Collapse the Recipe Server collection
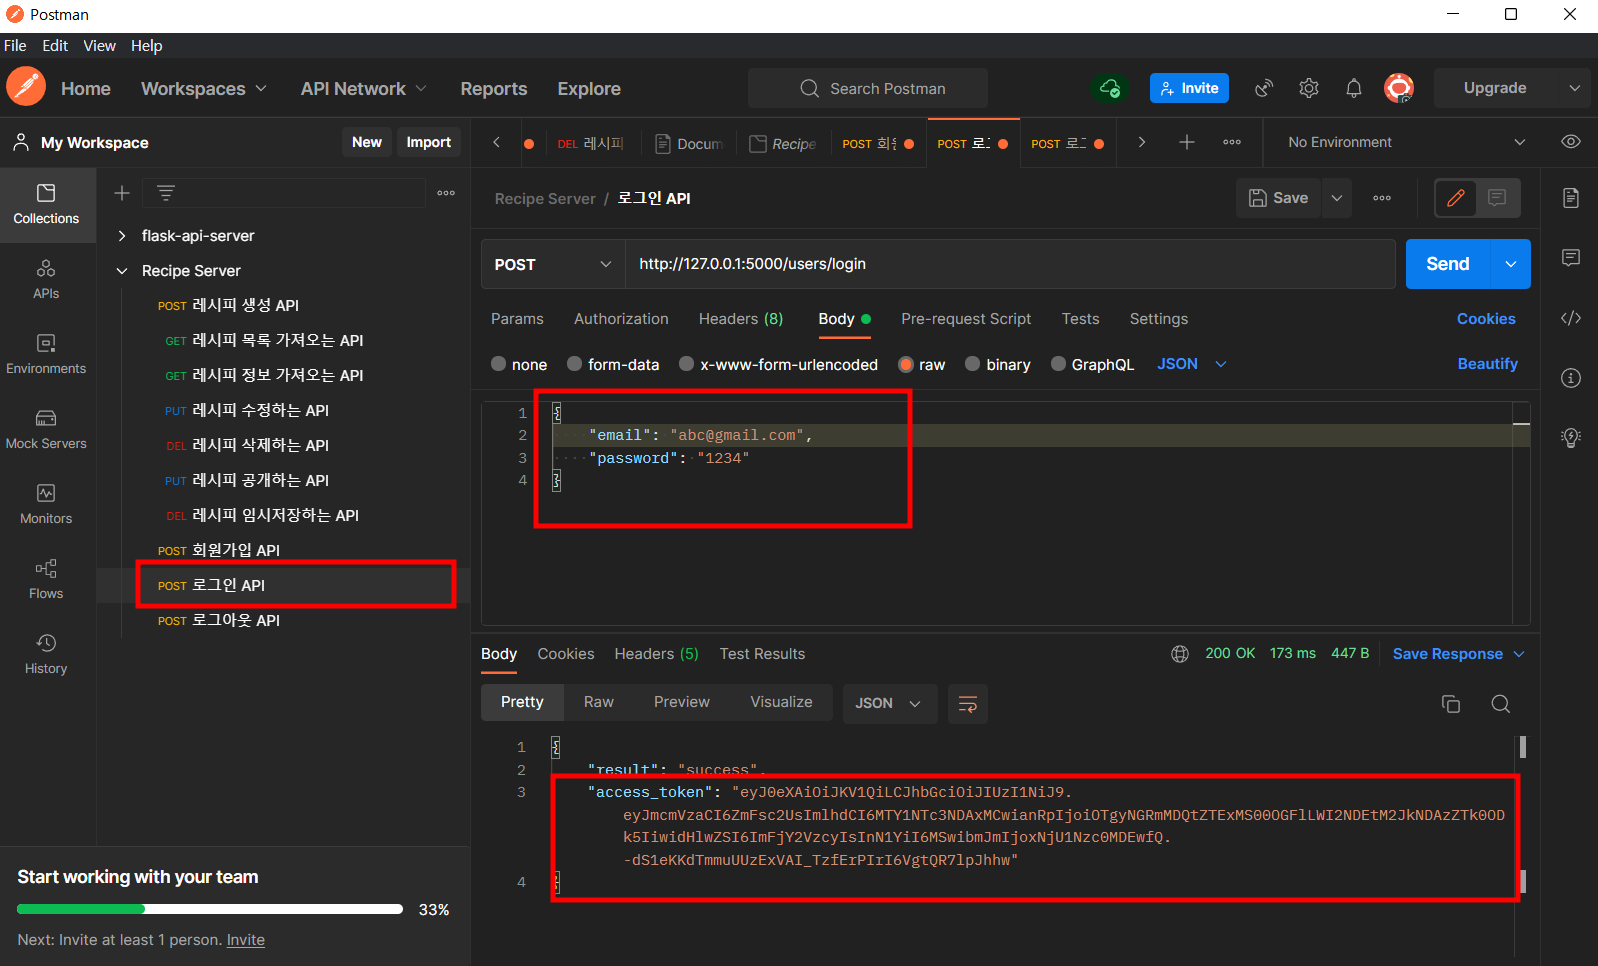1598x966 pixels. tap(122, 271)
